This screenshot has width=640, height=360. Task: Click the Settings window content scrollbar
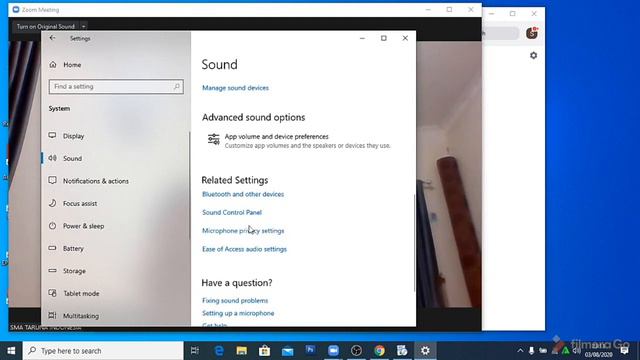(x=414, y=243)
